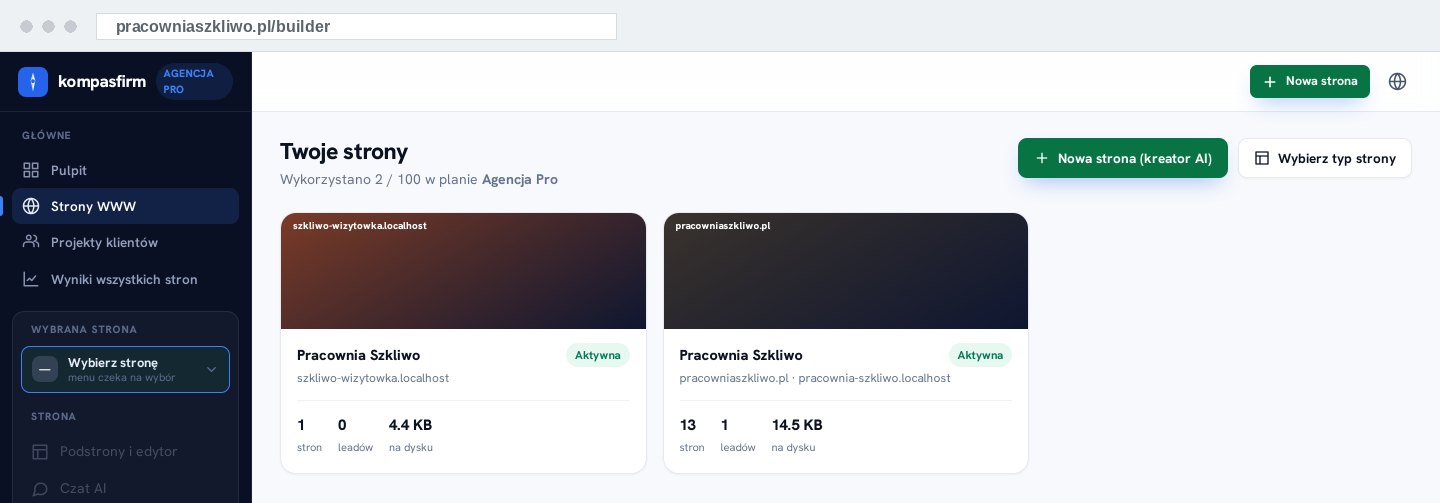Click the kompasfirm brand name
This screenshot has height=503, width=1440.
click(x=102, y=82)
